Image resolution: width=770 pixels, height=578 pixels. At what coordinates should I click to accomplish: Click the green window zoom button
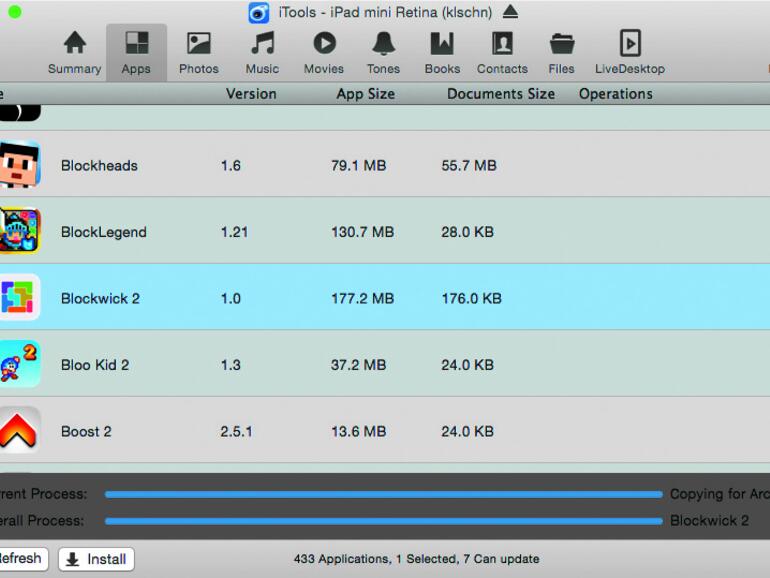point(15,12)
